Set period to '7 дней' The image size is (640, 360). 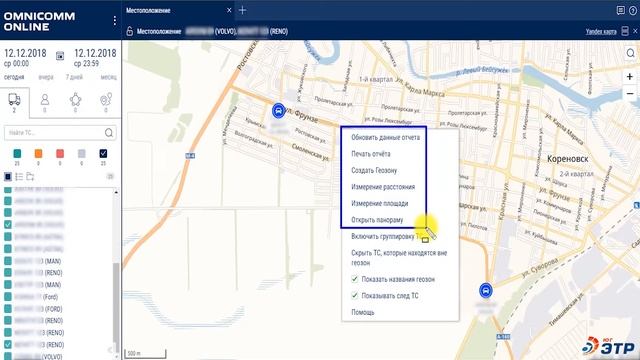tap(74, 77)
